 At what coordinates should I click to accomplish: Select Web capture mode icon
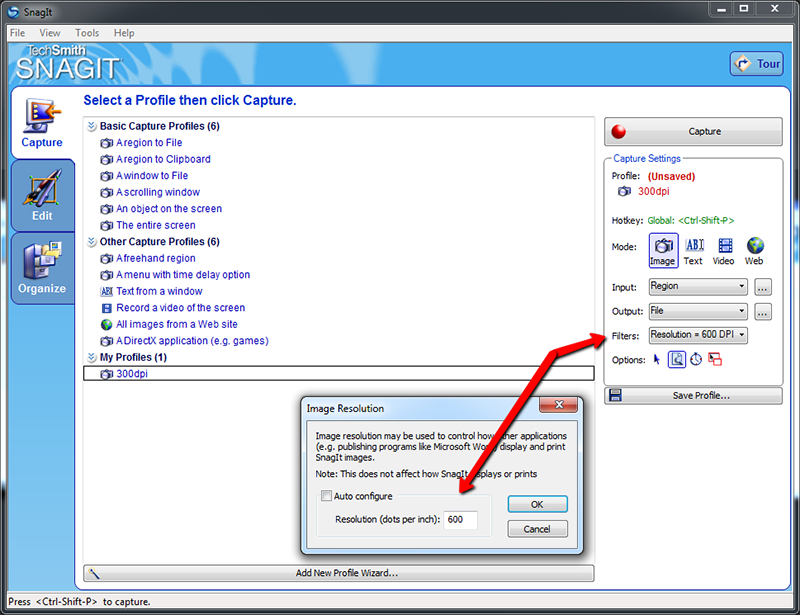click(755, 251)
